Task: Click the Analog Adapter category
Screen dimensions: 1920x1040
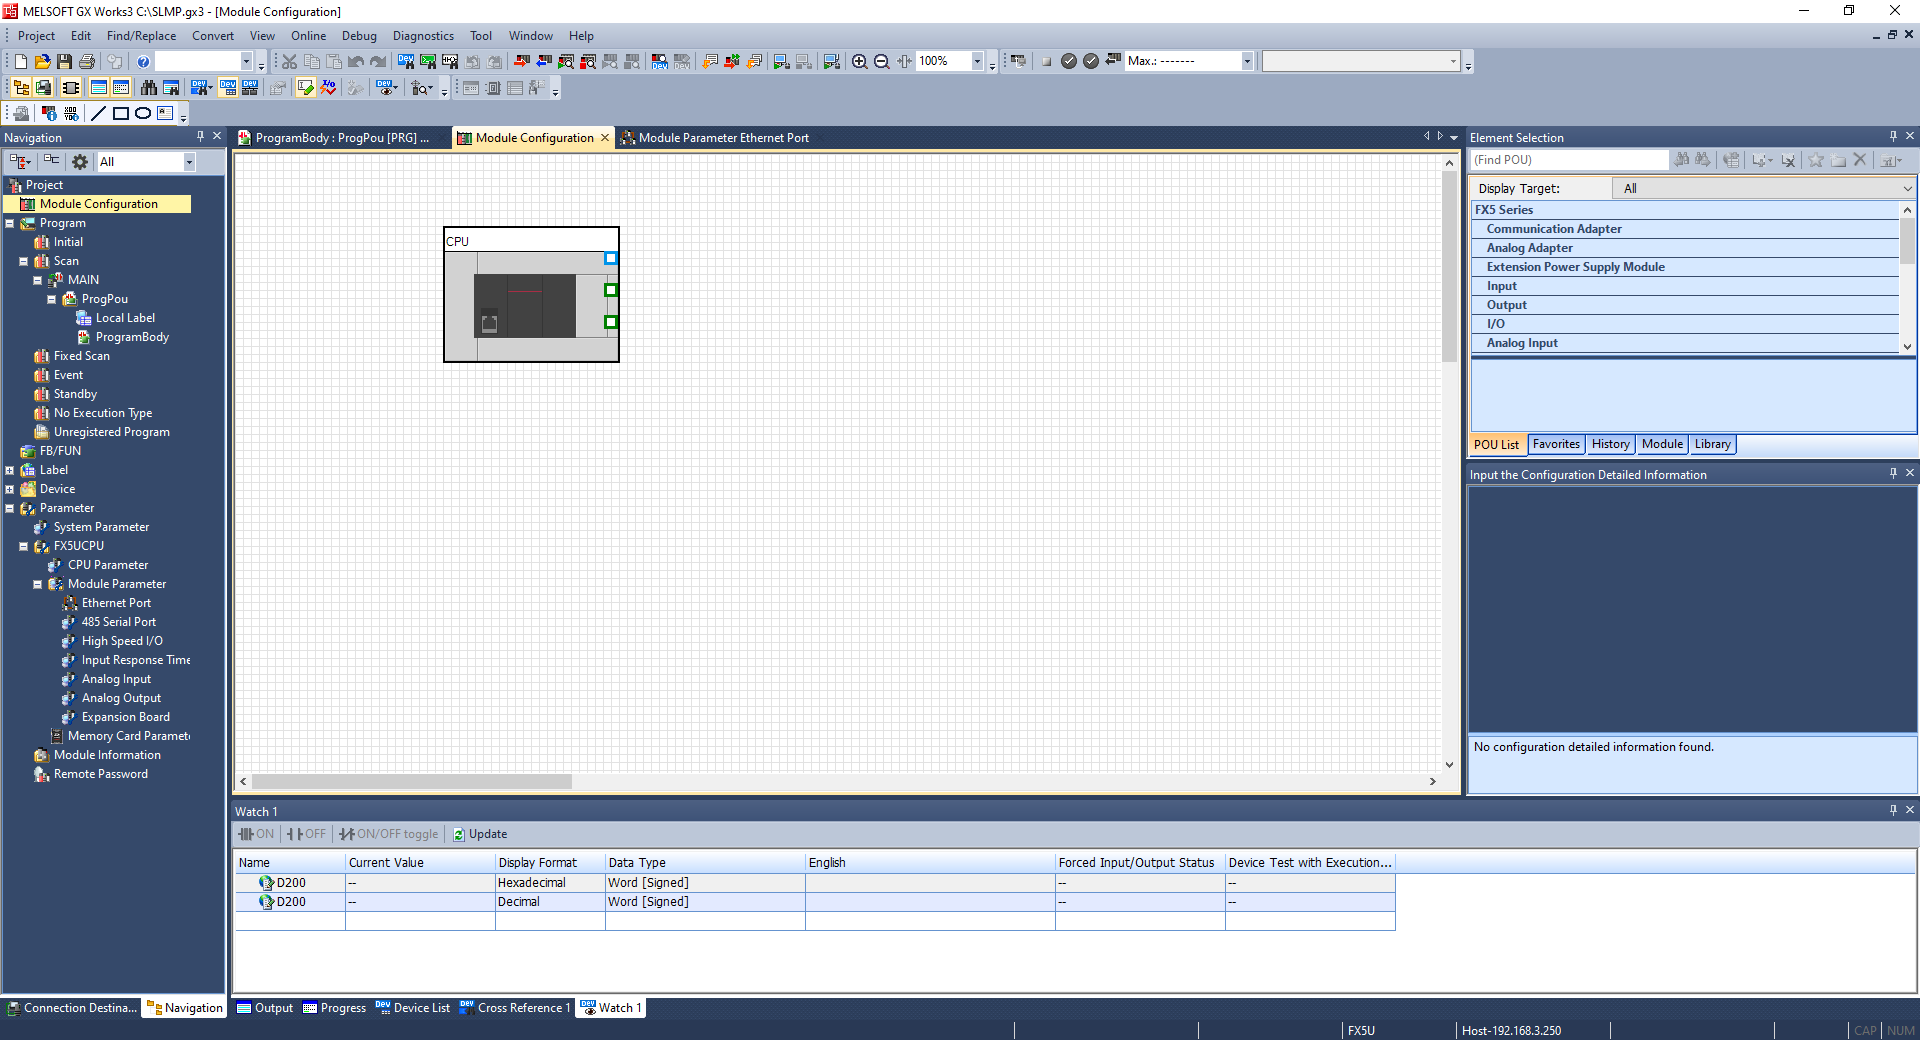Action: point(1529,248)
